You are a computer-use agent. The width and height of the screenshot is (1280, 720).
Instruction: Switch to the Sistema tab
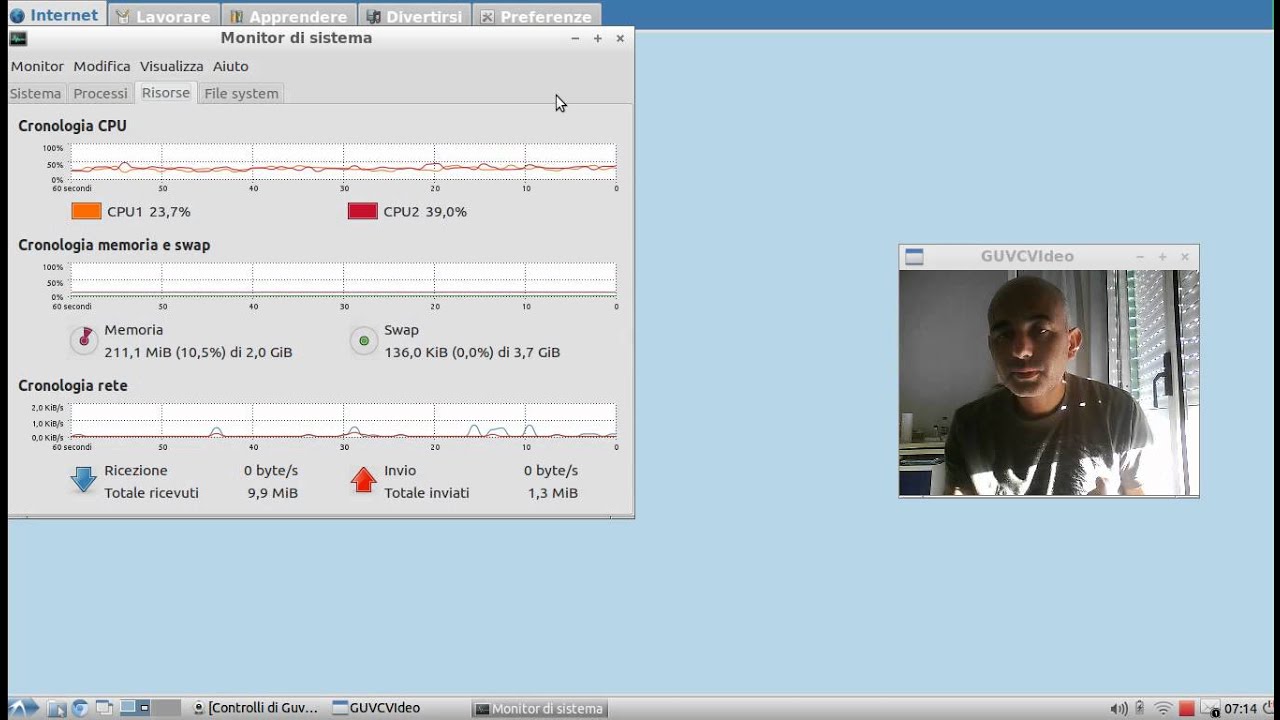[35, 93]
